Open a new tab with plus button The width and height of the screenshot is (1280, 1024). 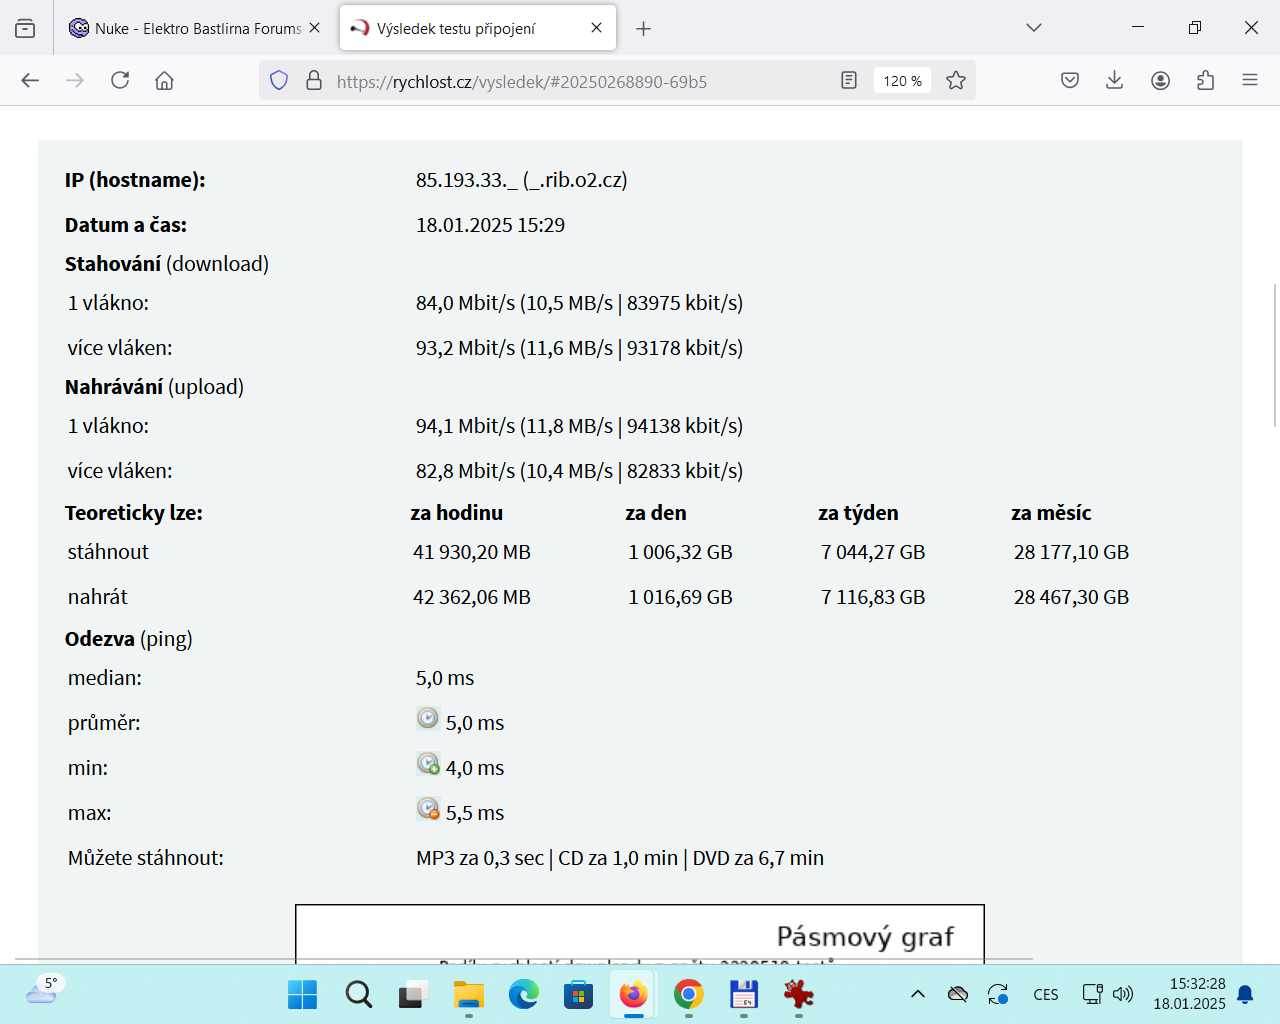(x=644, y=29)
